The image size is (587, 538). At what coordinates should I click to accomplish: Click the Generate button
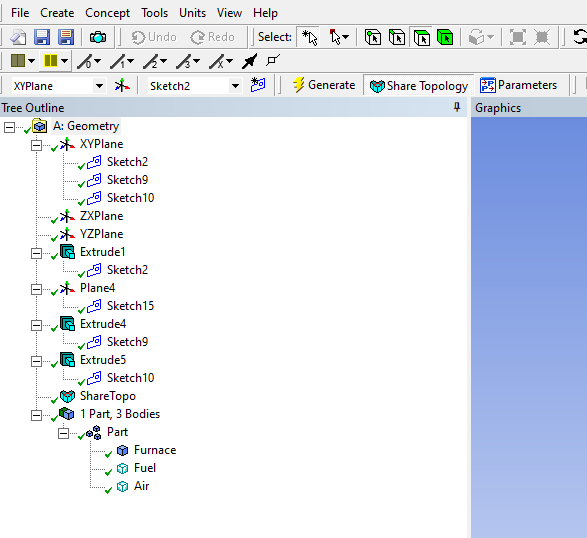tap(324, 85)
